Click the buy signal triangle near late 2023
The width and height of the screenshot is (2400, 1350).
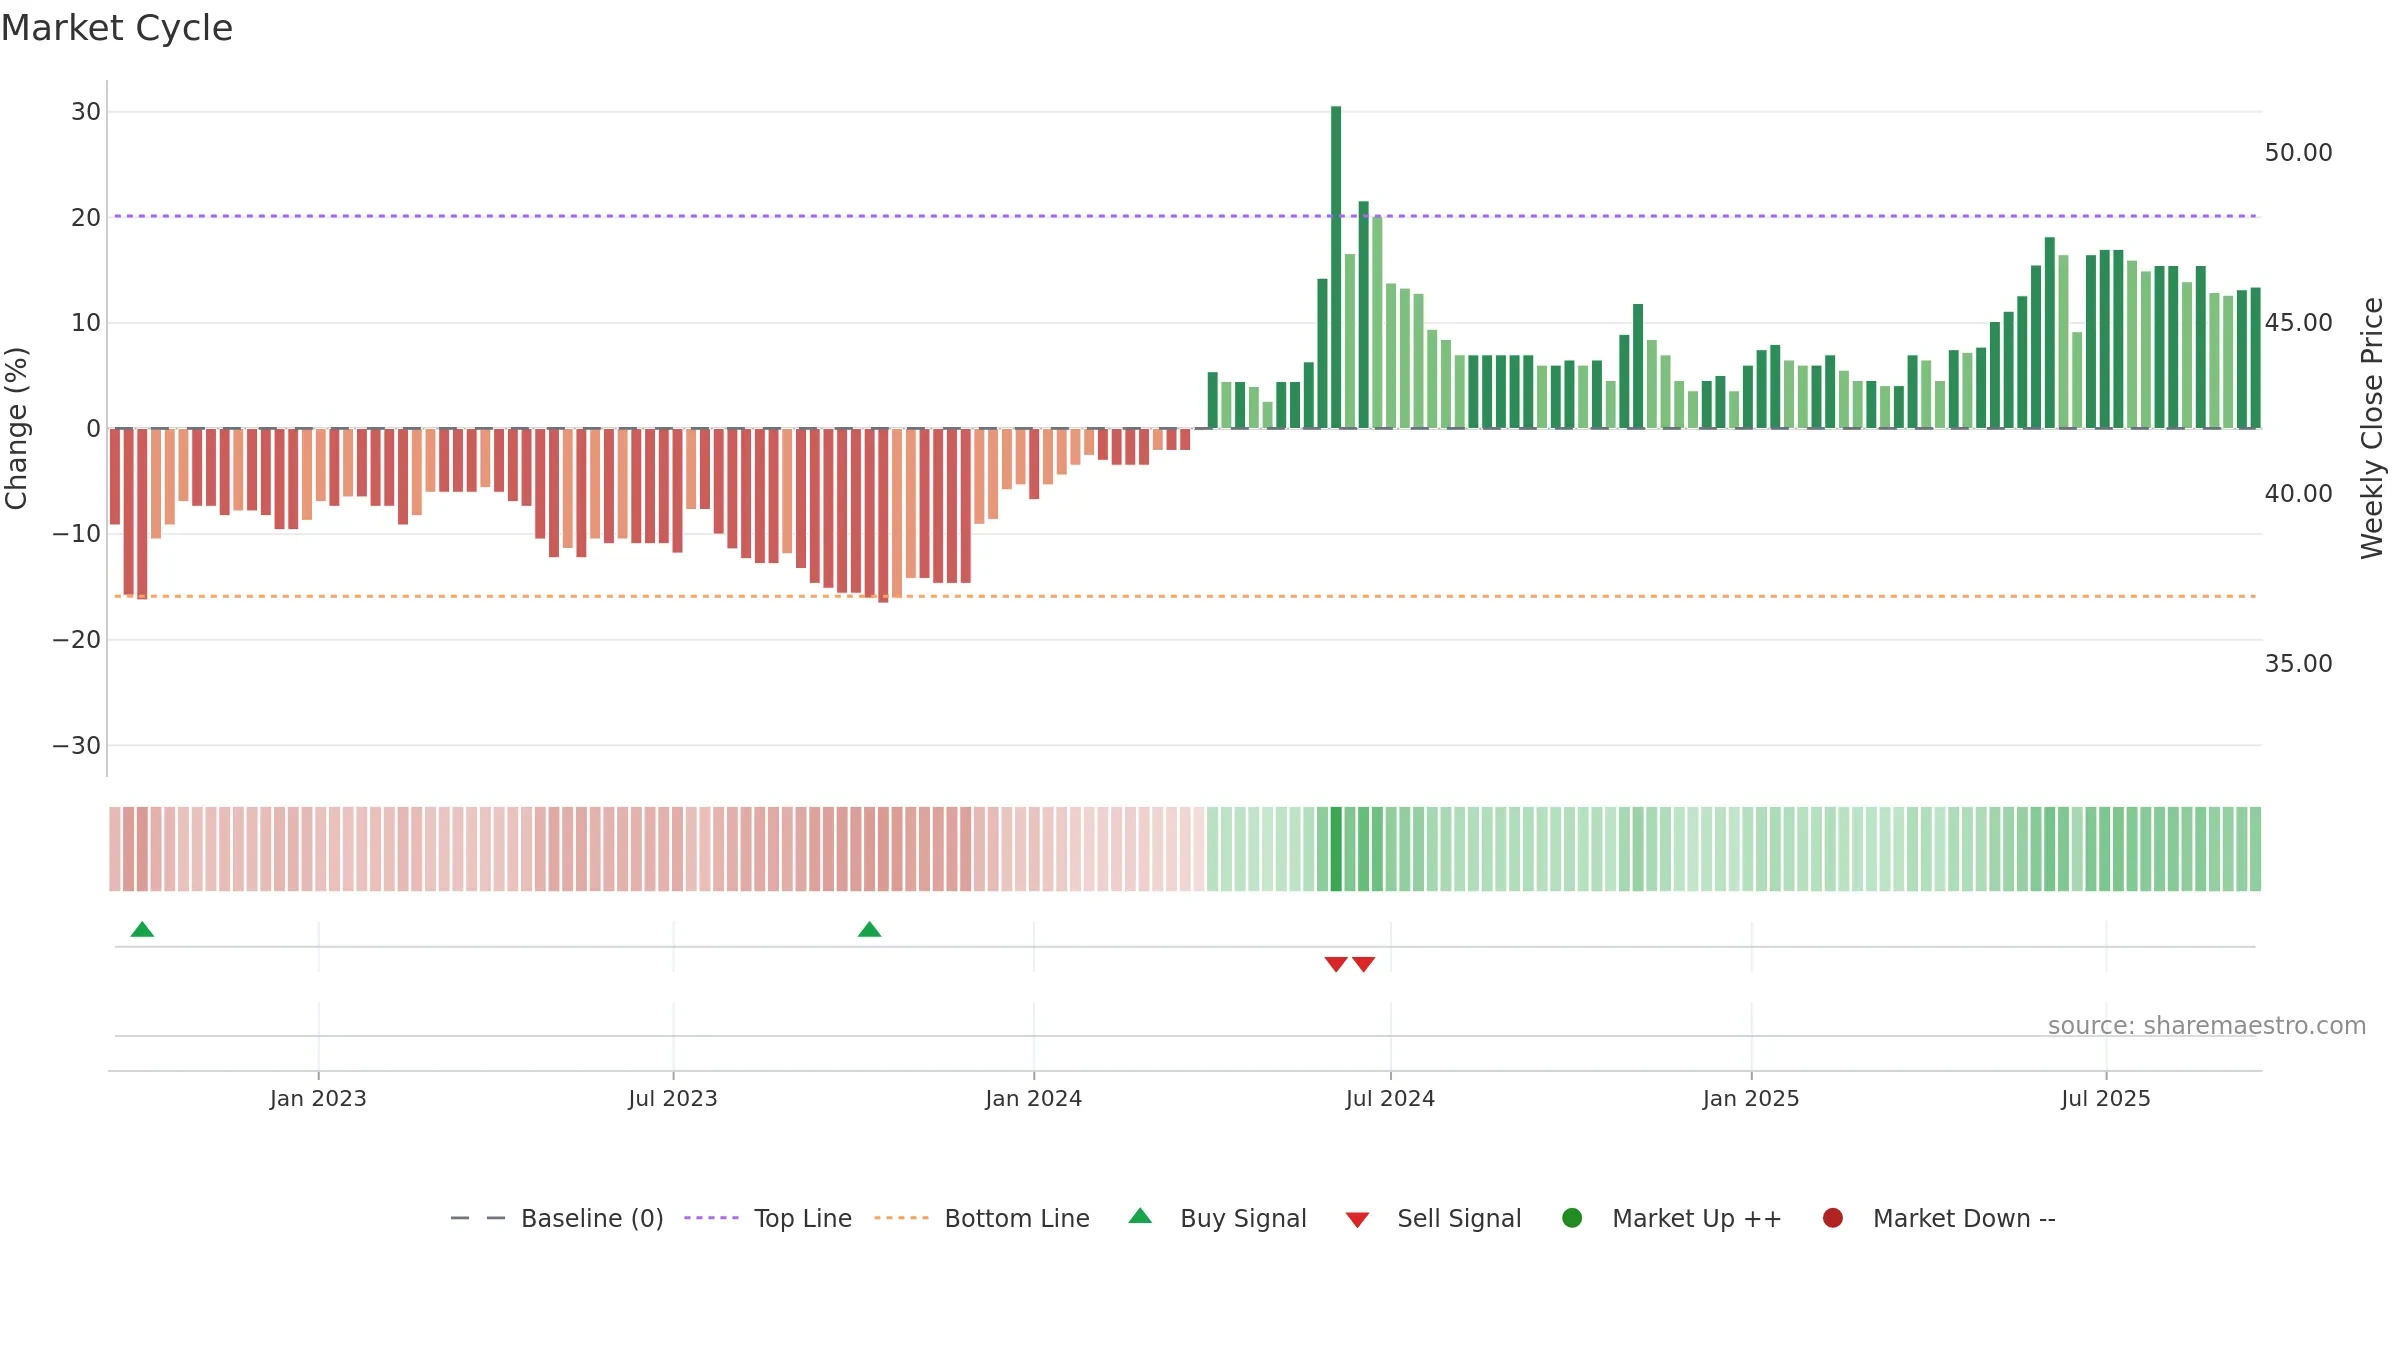point(869,929)
